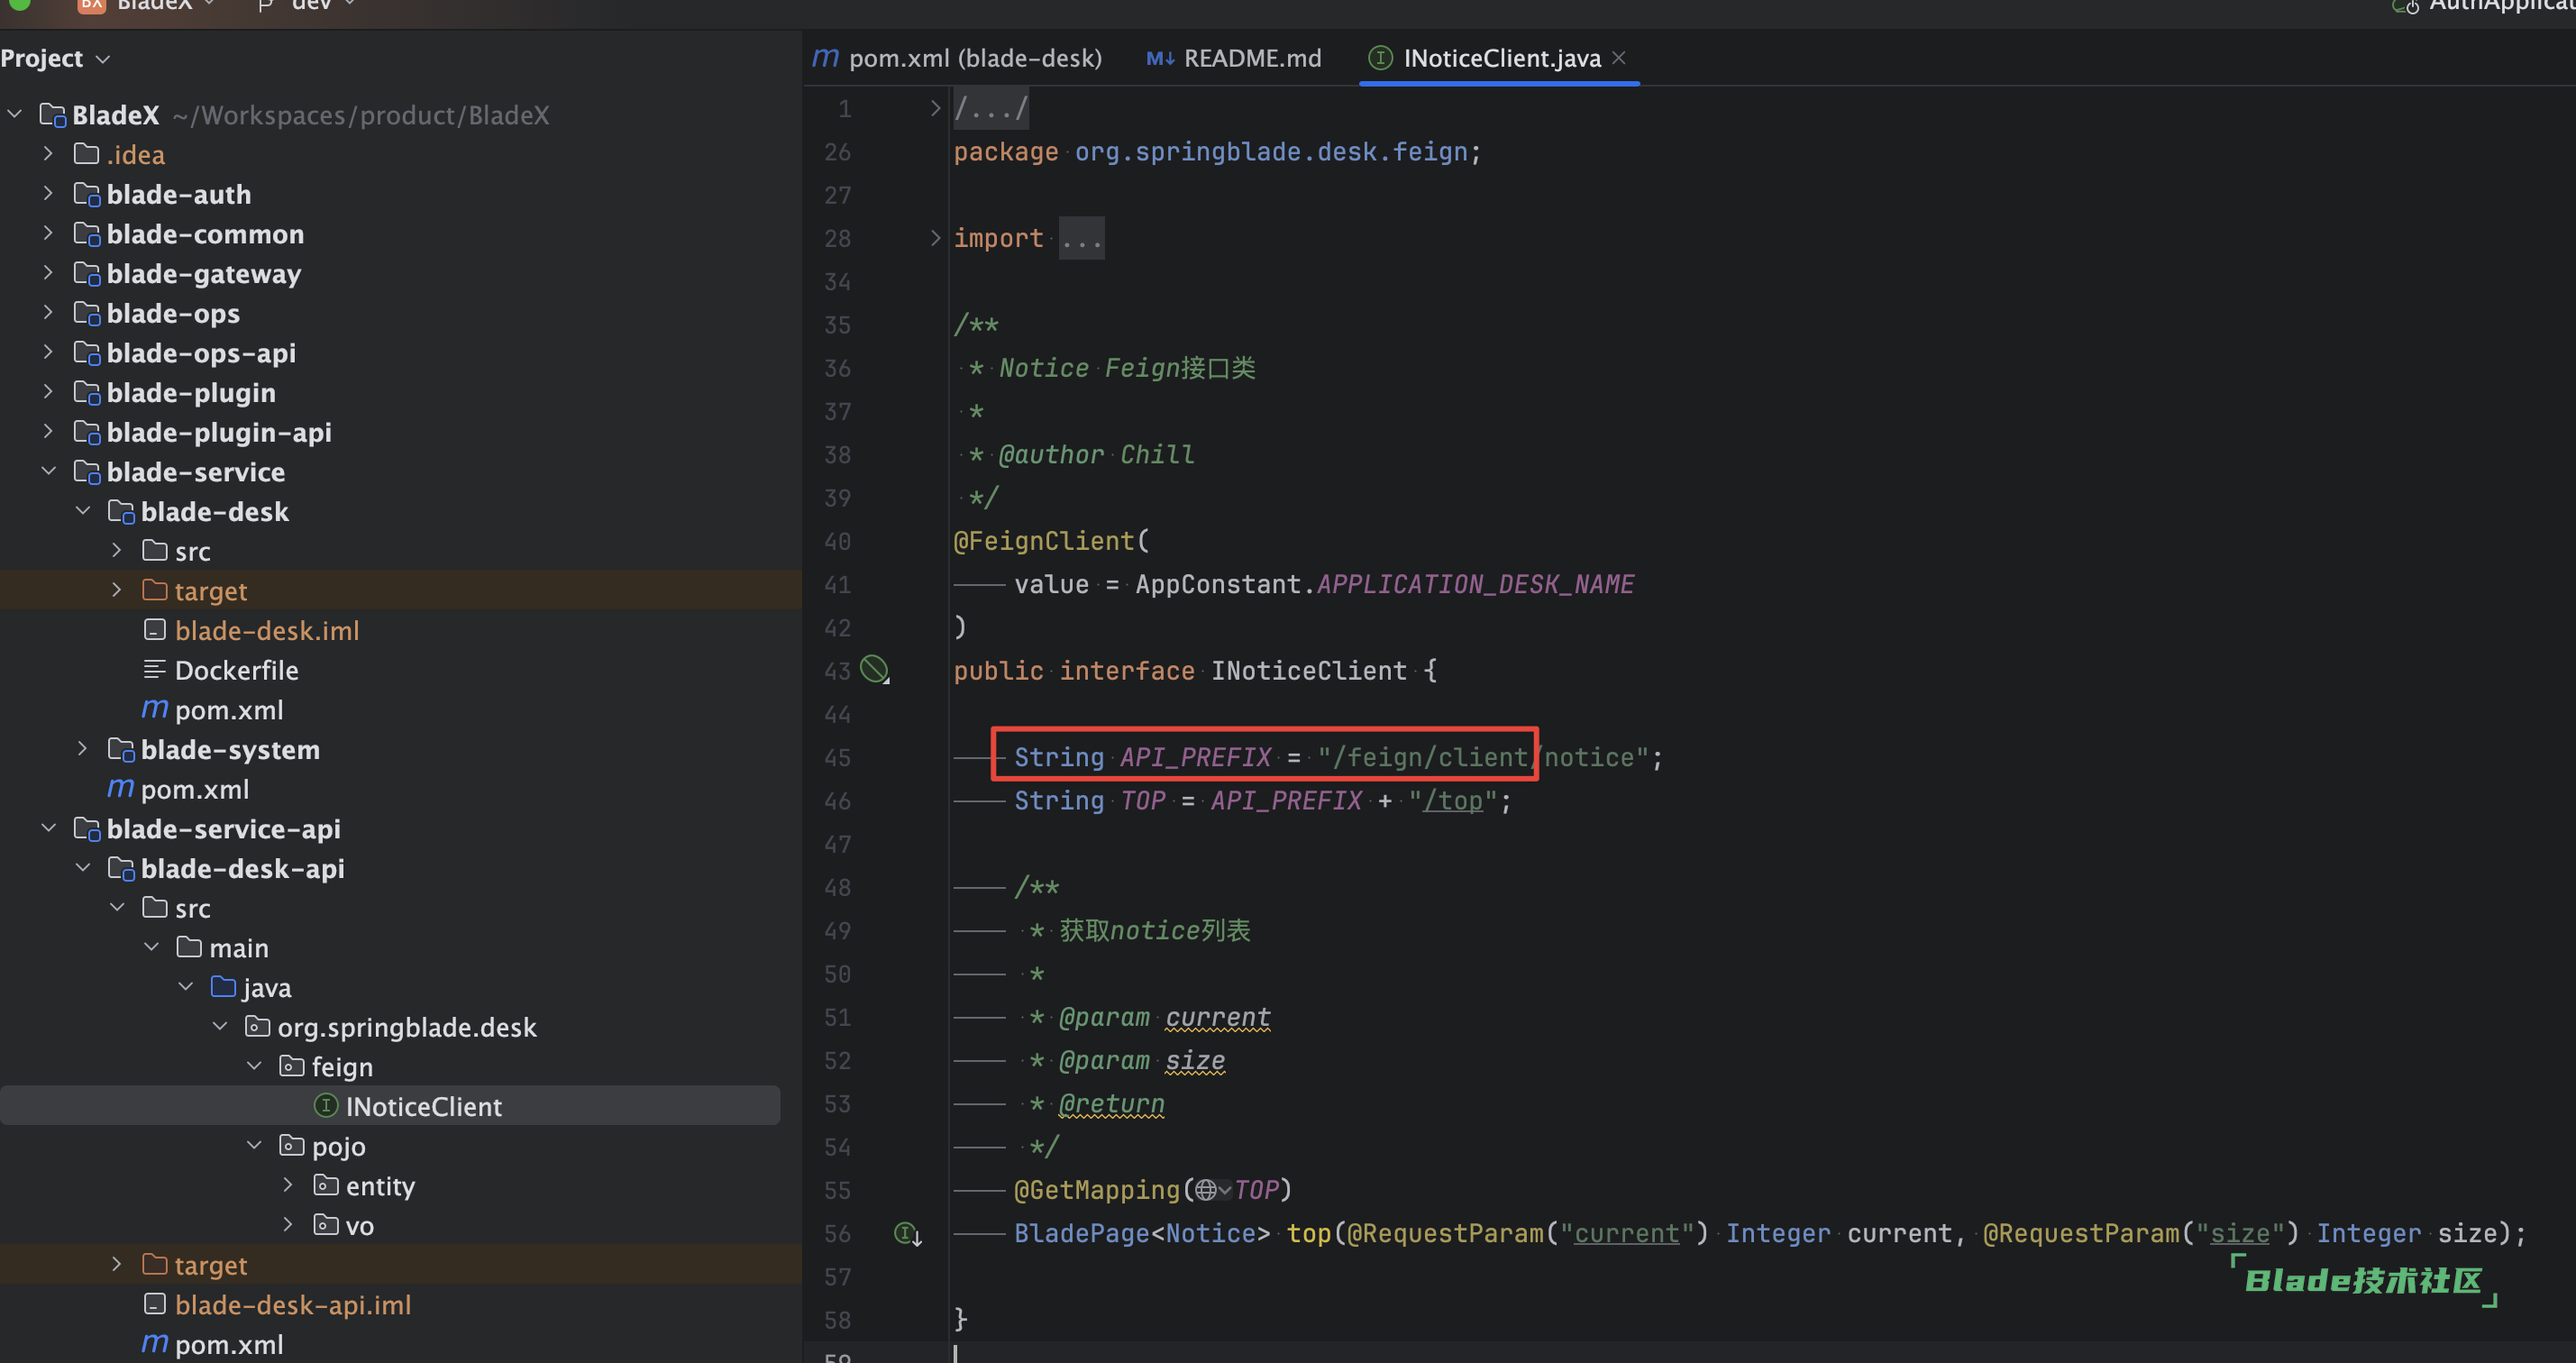Expand the .idea folder
This screenshot has width=2576, height=1363.
pos(48,154)
